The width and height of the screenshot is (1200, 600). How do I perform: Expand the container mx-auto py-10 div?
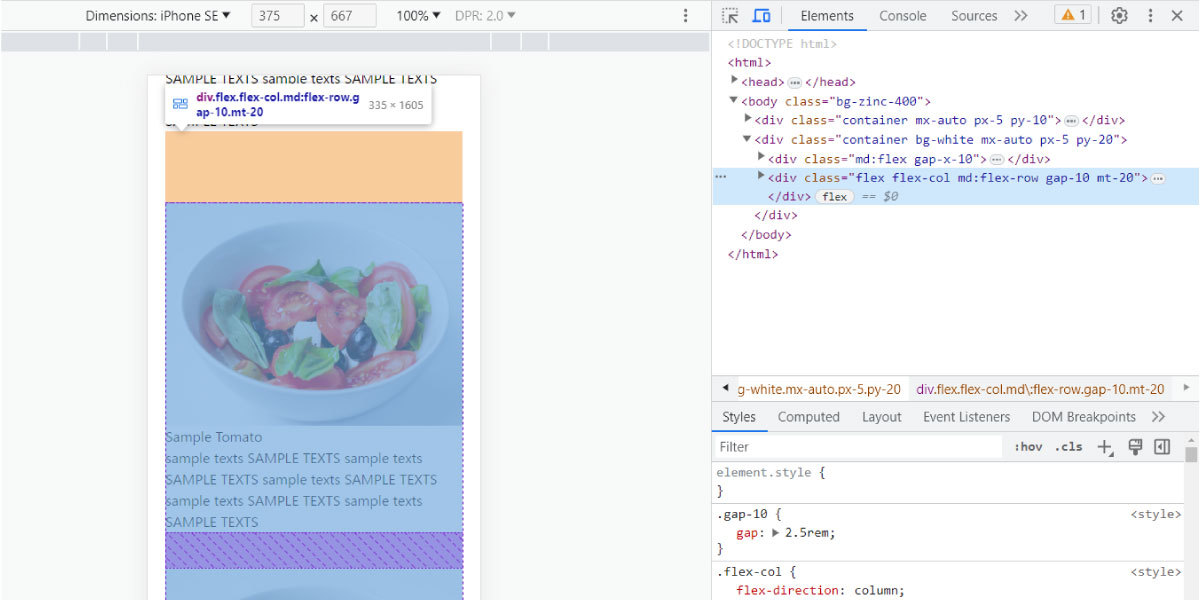(x=748, y=119)
